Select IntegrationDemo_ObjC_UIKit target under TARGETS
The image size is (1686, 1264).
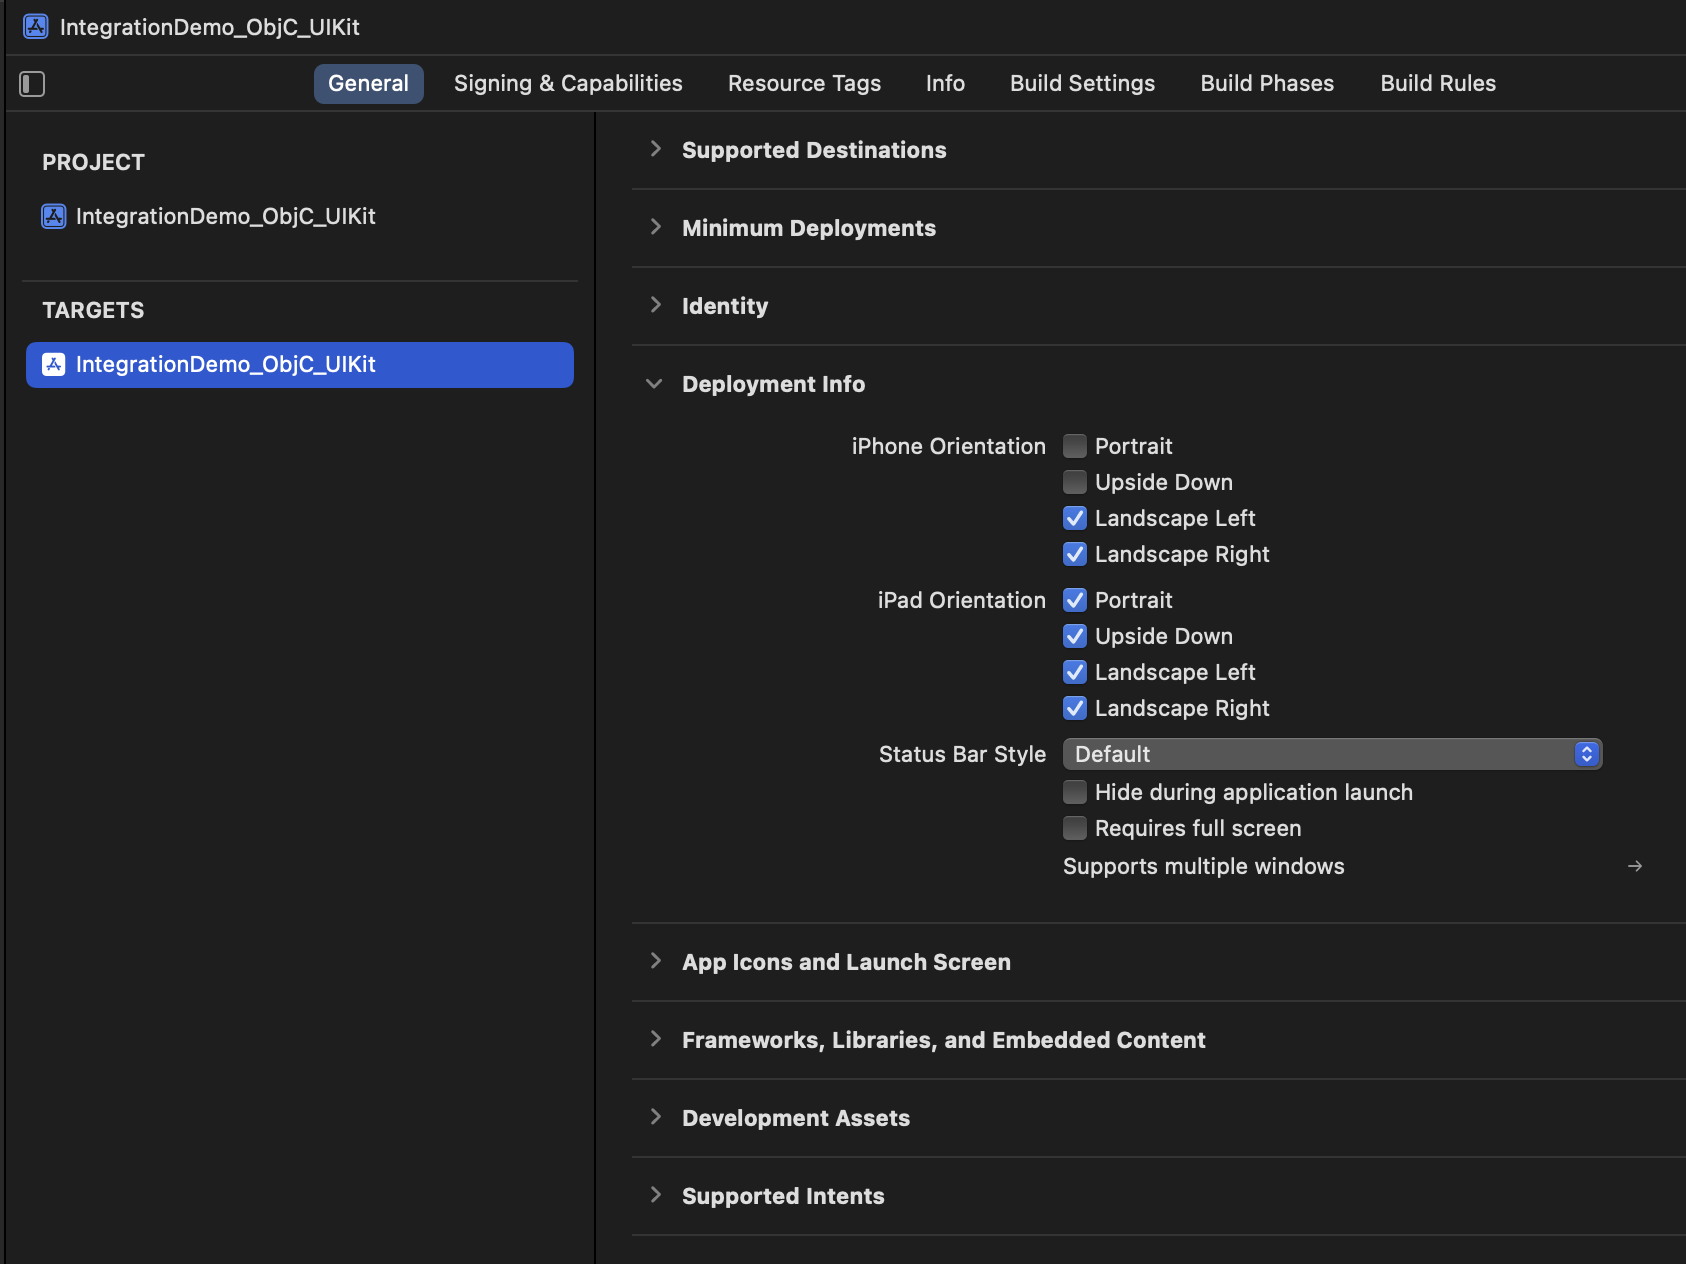(300, 365)
